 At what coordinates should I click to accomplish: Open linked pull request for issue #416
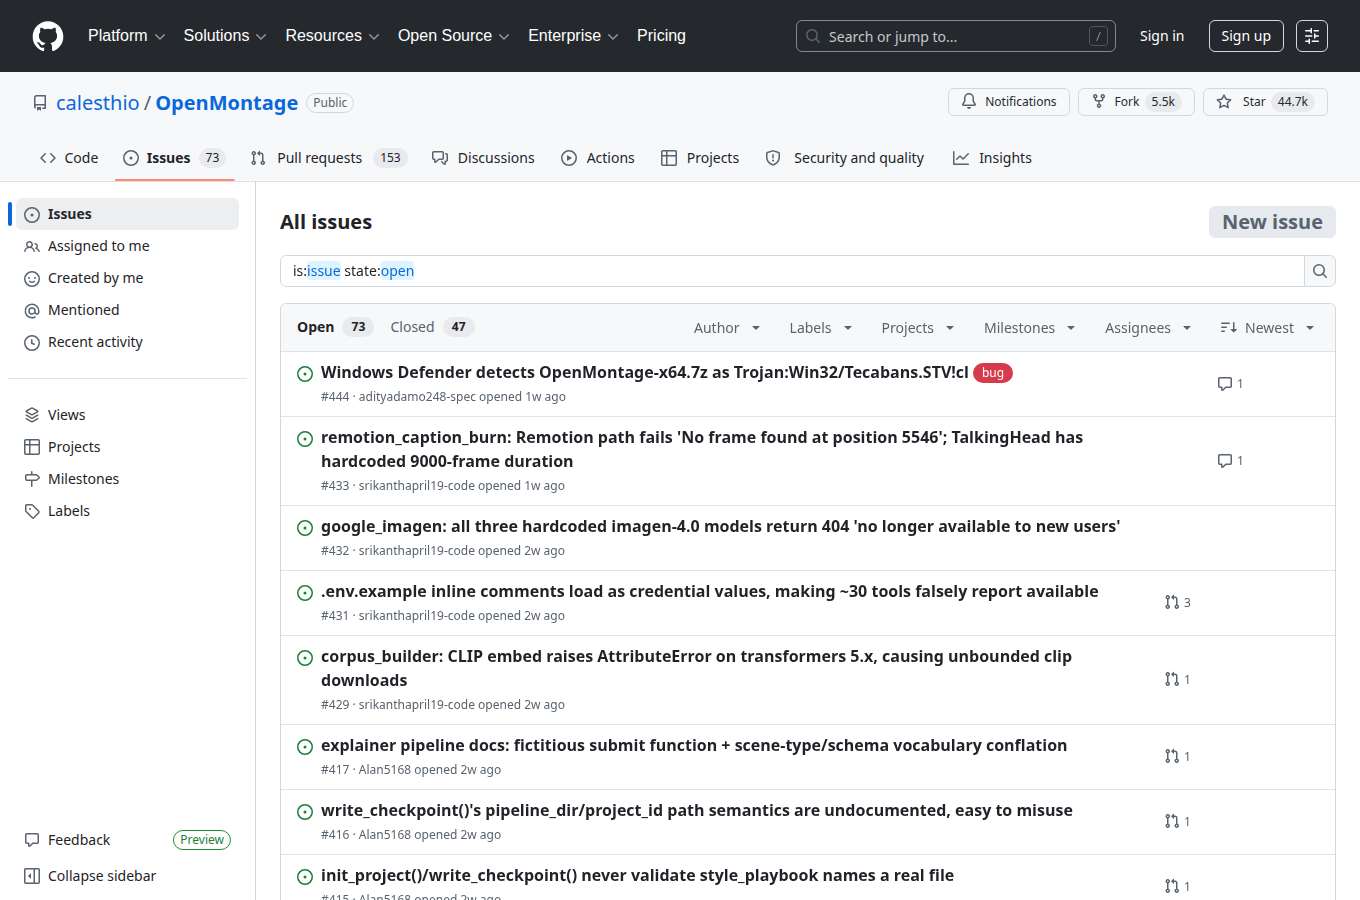pyautogui.click(x=1178, y=822)
